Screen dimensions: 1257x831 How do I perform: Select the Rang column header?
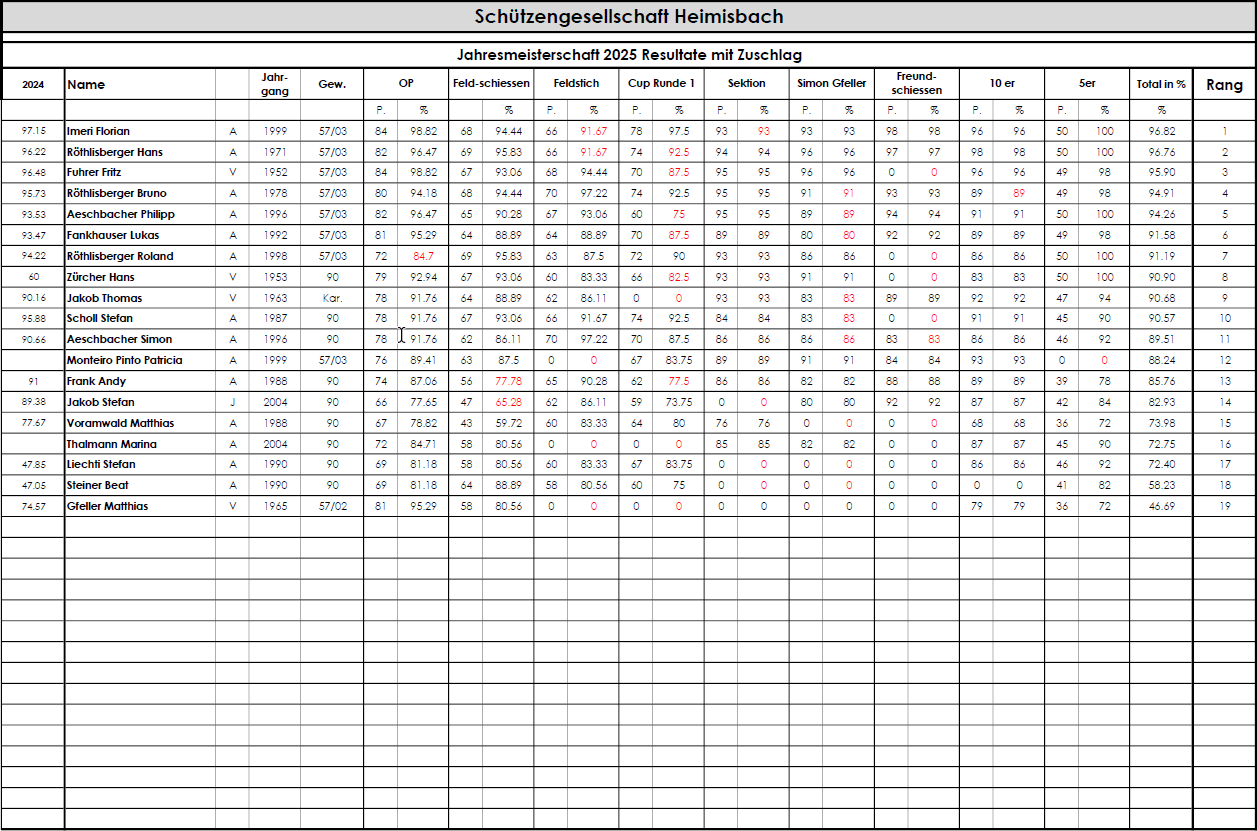tap(1224, 85)
